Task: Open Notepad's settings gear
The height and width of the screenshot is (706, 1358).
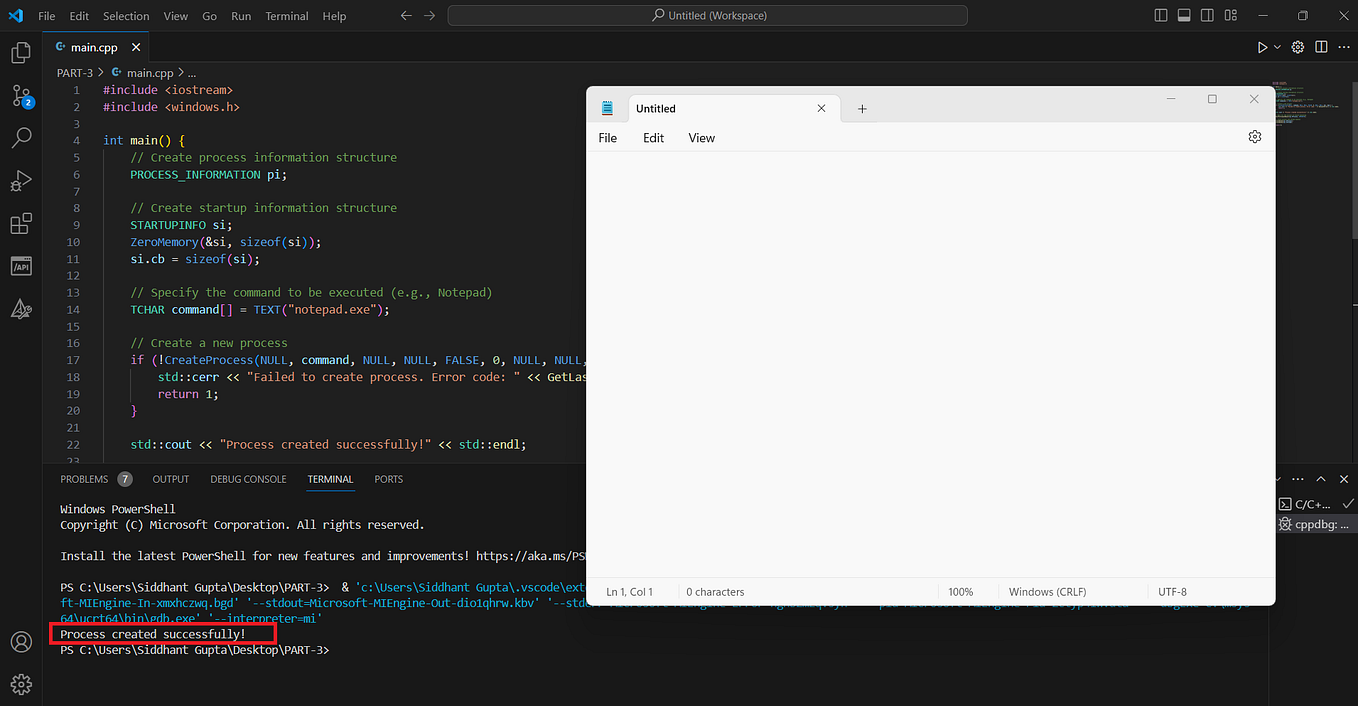Action: coord(1254,137)
